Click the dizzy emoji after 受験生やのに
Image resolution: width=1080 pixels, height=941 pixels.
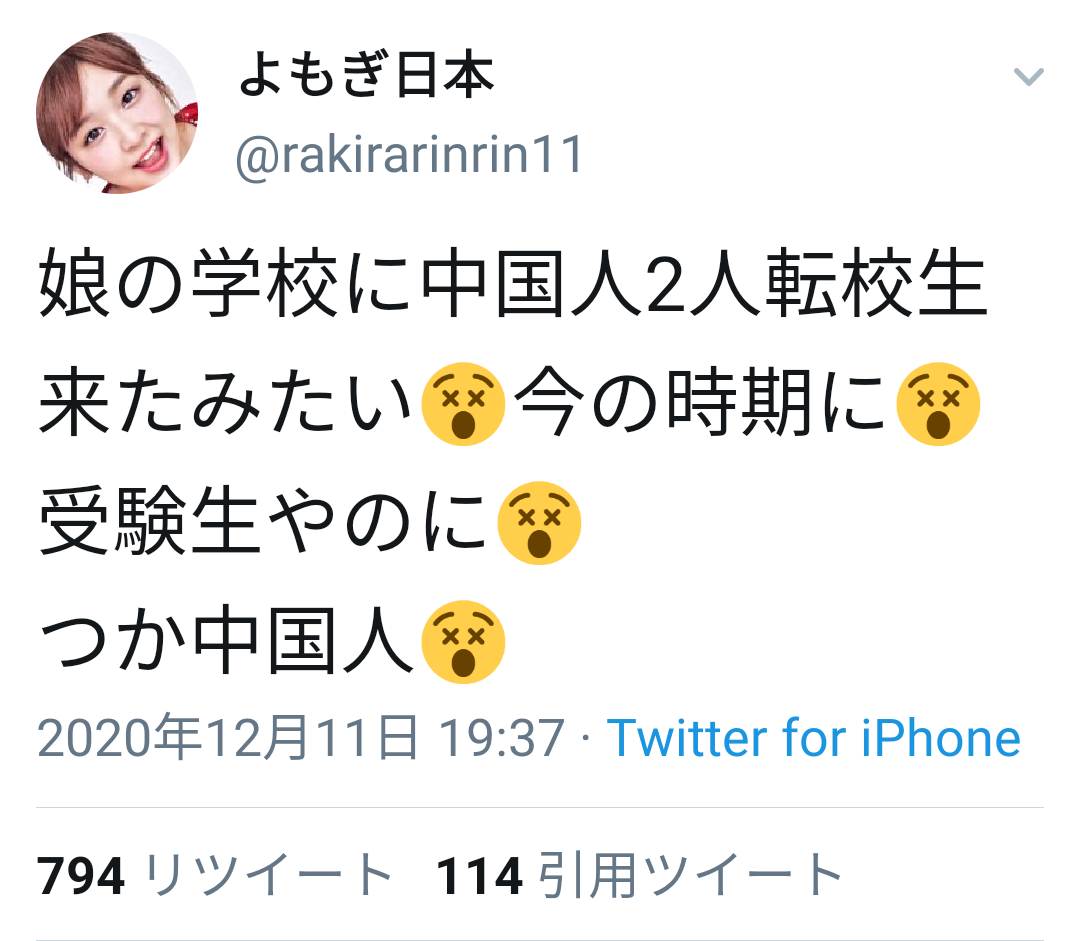coord(539,523)
